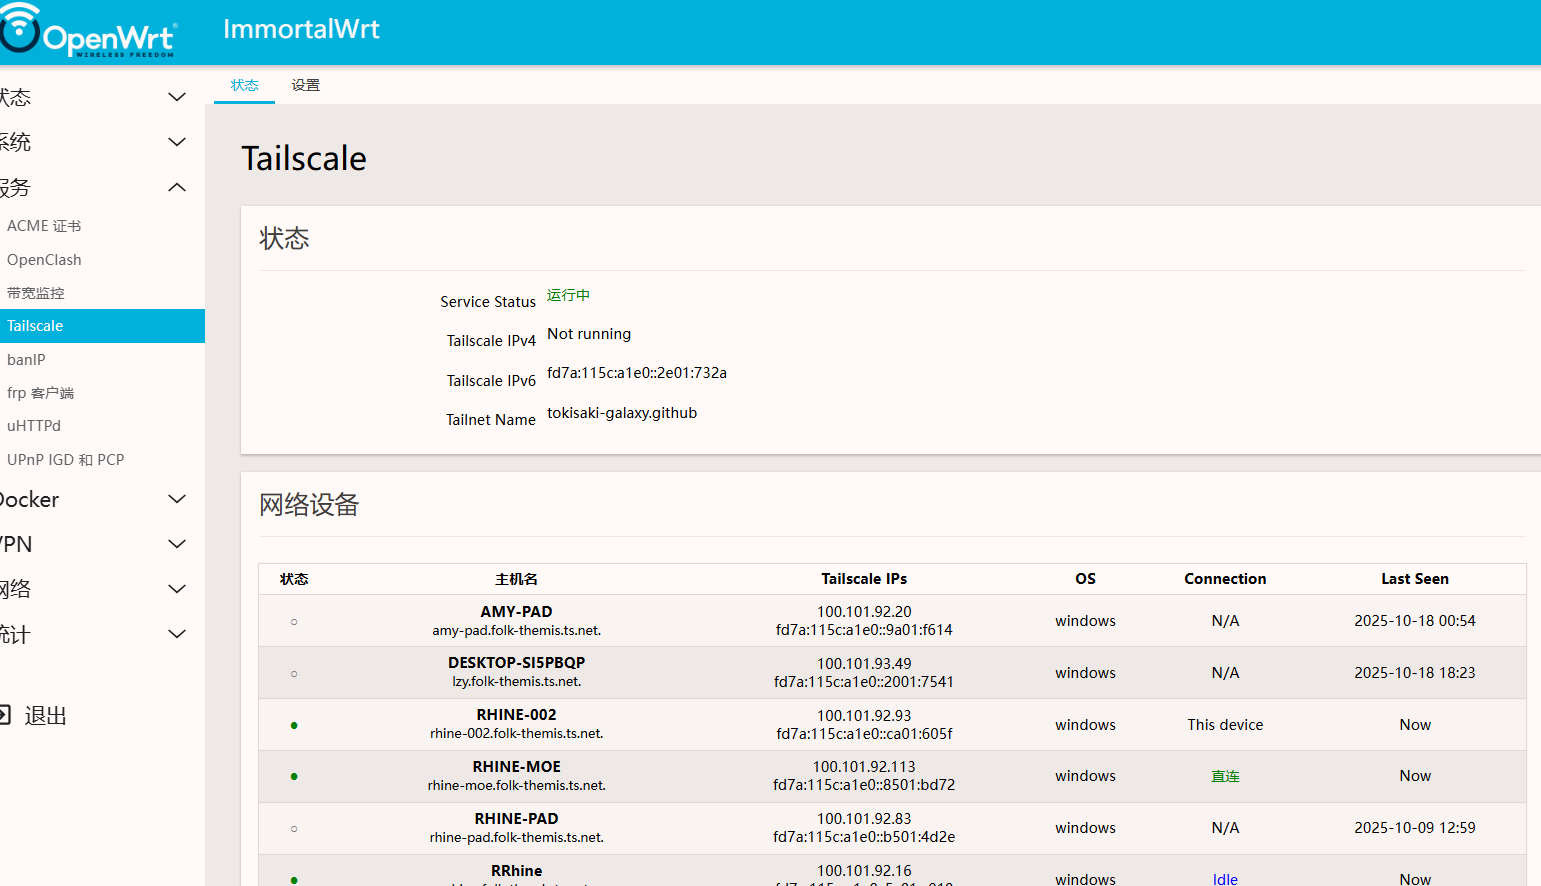Click the online status dot for RHINE-MOE
Screen dimensions: 1541x886
tap(294, 777)
